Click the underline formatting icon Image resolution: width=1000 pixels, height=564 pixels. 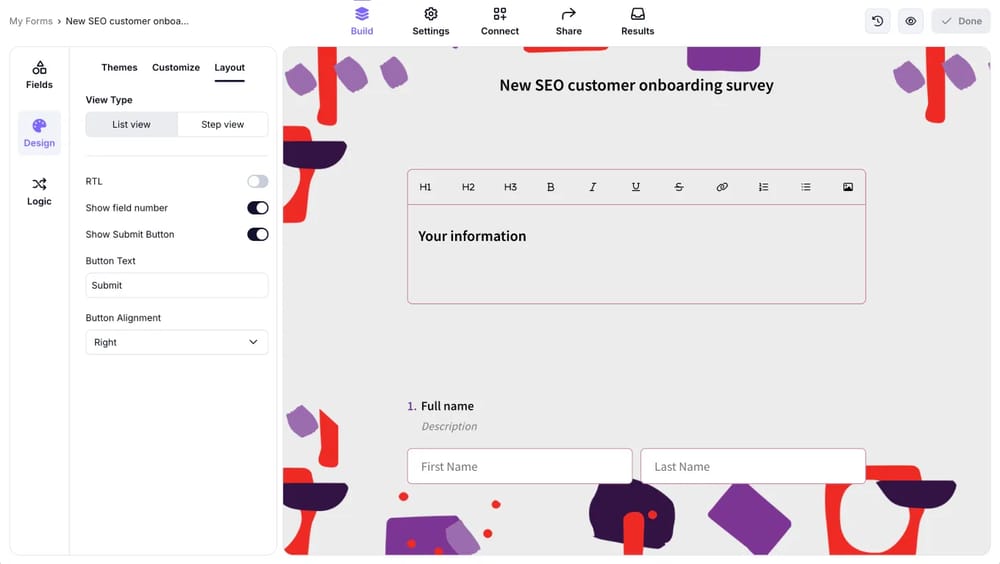[636, 187]
